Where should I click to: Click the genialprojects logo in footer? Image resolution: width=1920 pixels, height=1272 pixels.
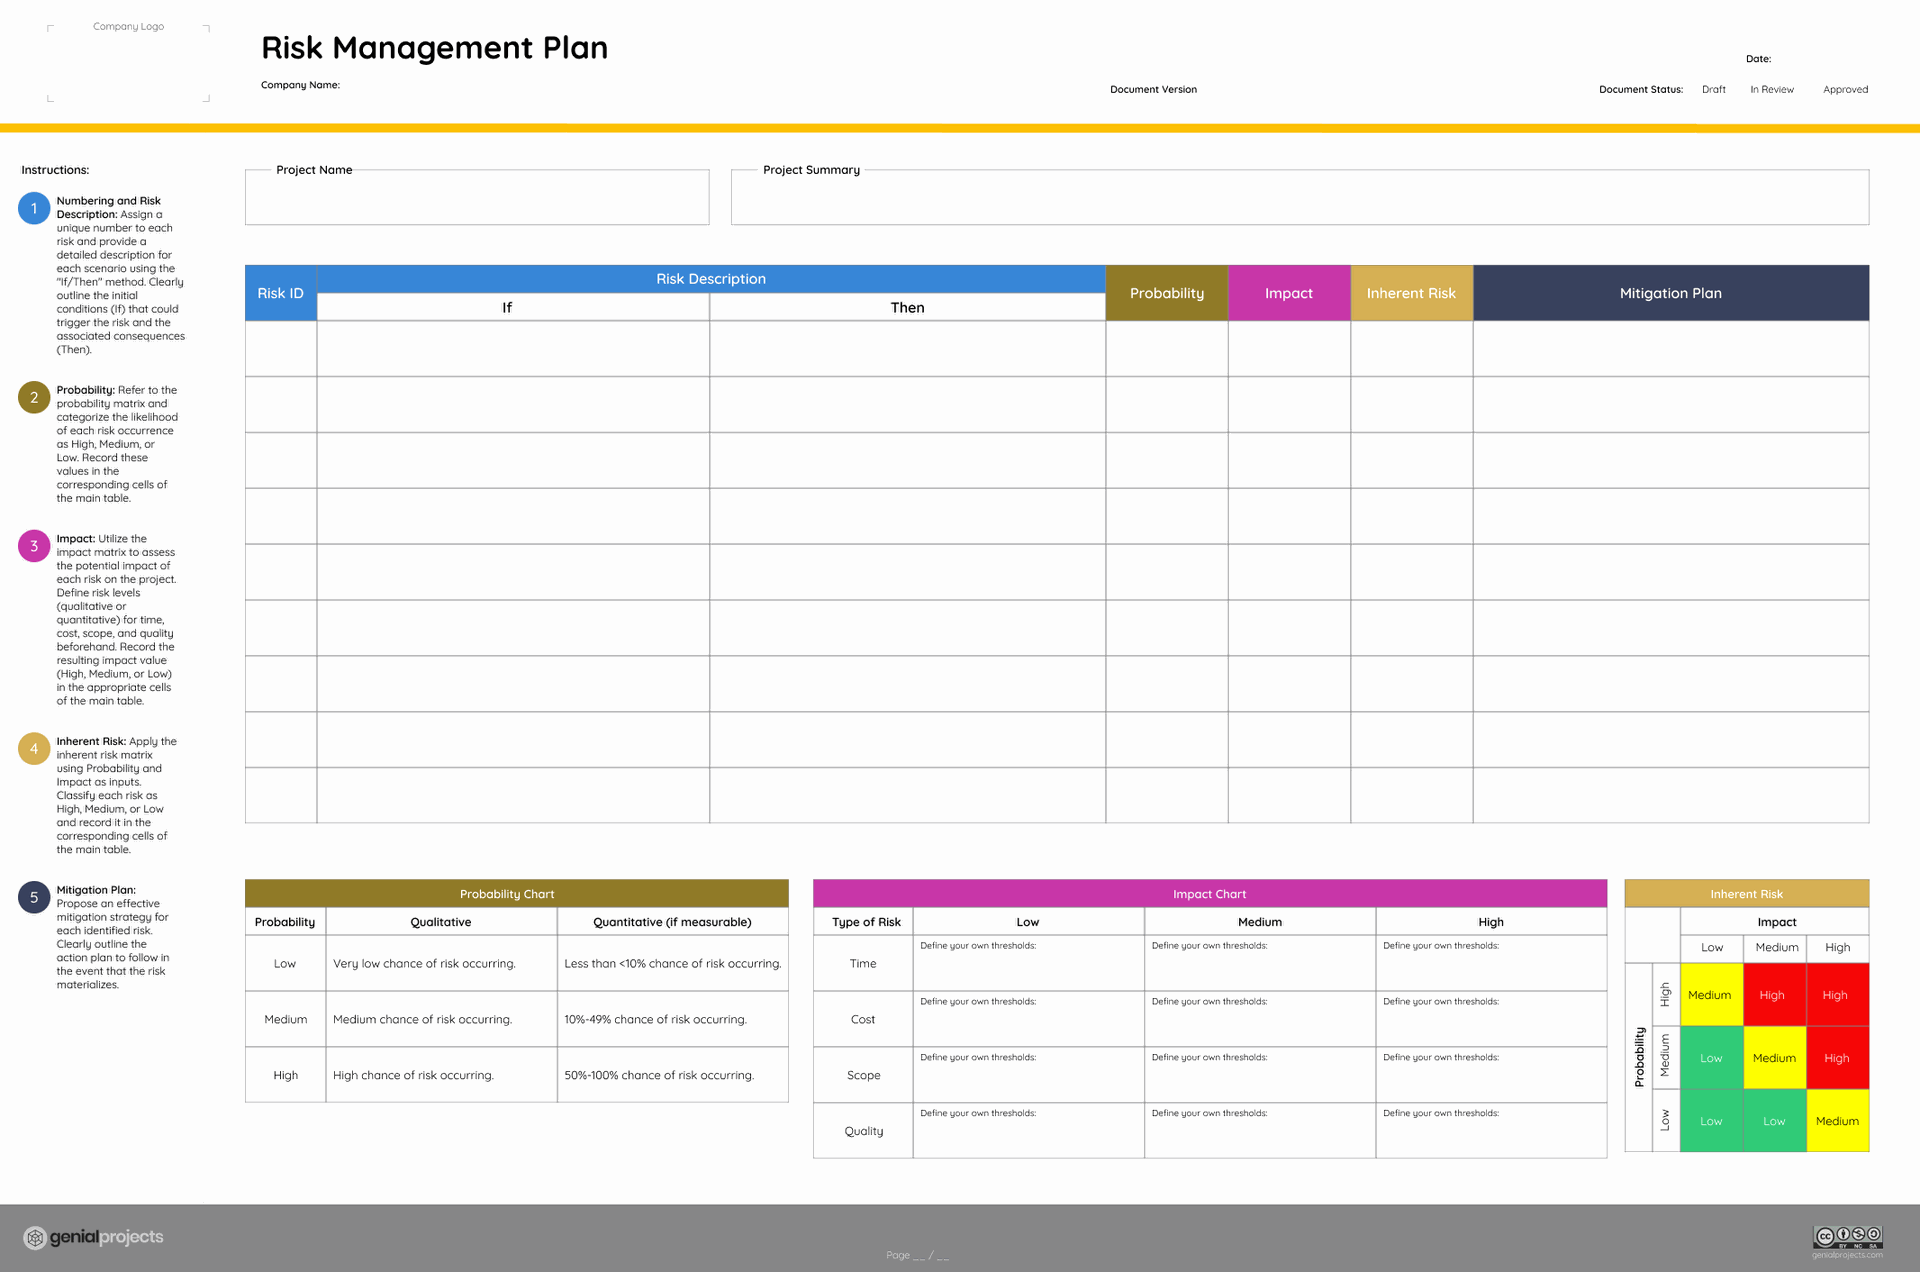coord(94,1237)
